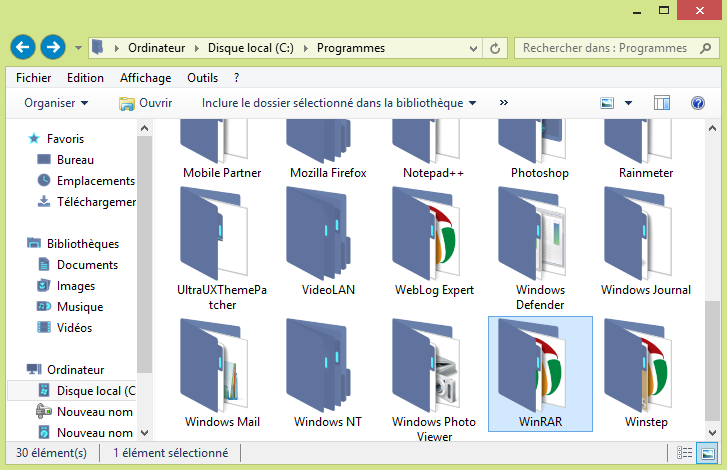
Task: Select the Winstep folder
Action: click(x=646, y=374)
